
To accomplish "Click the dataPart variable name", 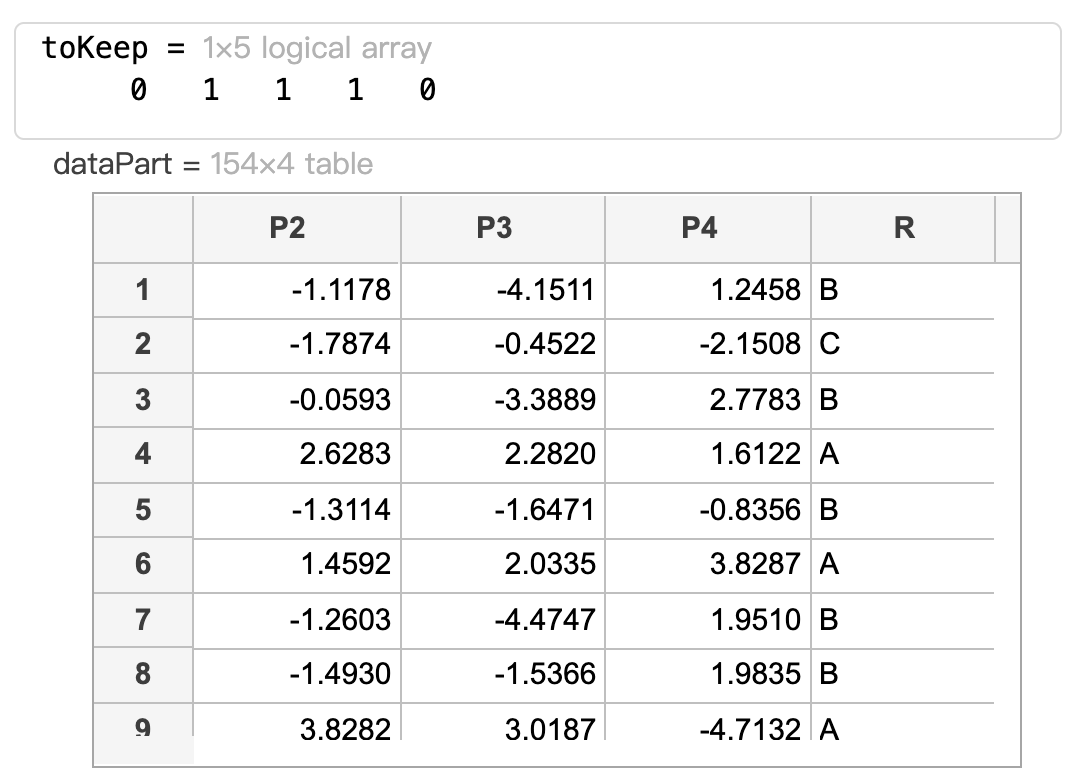I will click(x=112, y=164).
